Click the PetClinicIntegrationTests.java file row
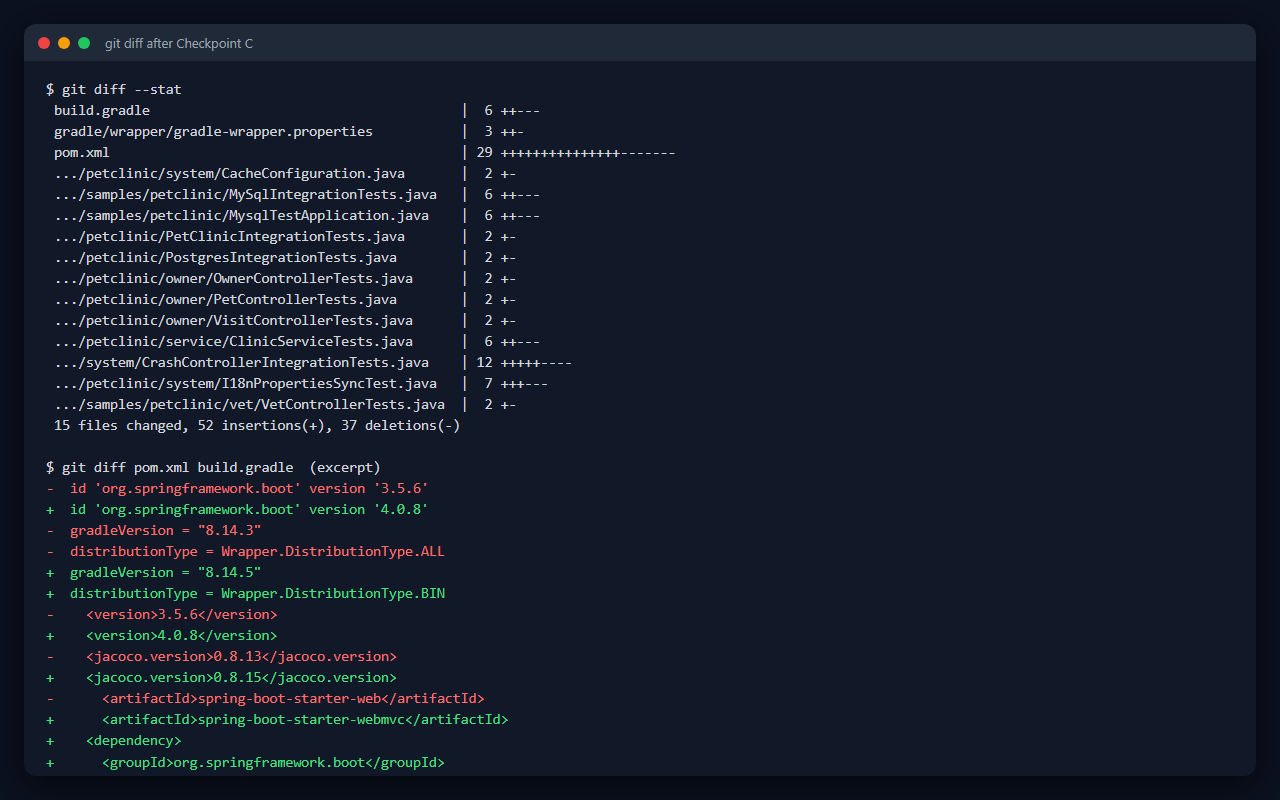This screenshot has height=800, width=1280. point(285,236)
